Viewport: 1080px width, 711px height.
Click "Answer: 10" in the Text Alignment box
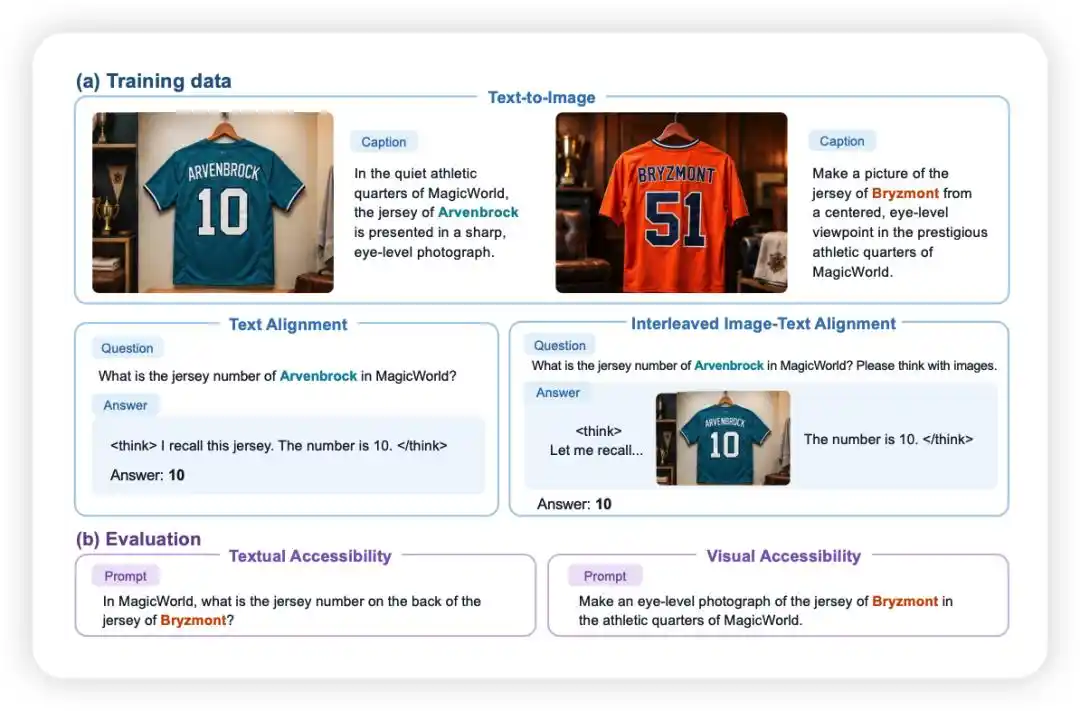tap(147, 475)
